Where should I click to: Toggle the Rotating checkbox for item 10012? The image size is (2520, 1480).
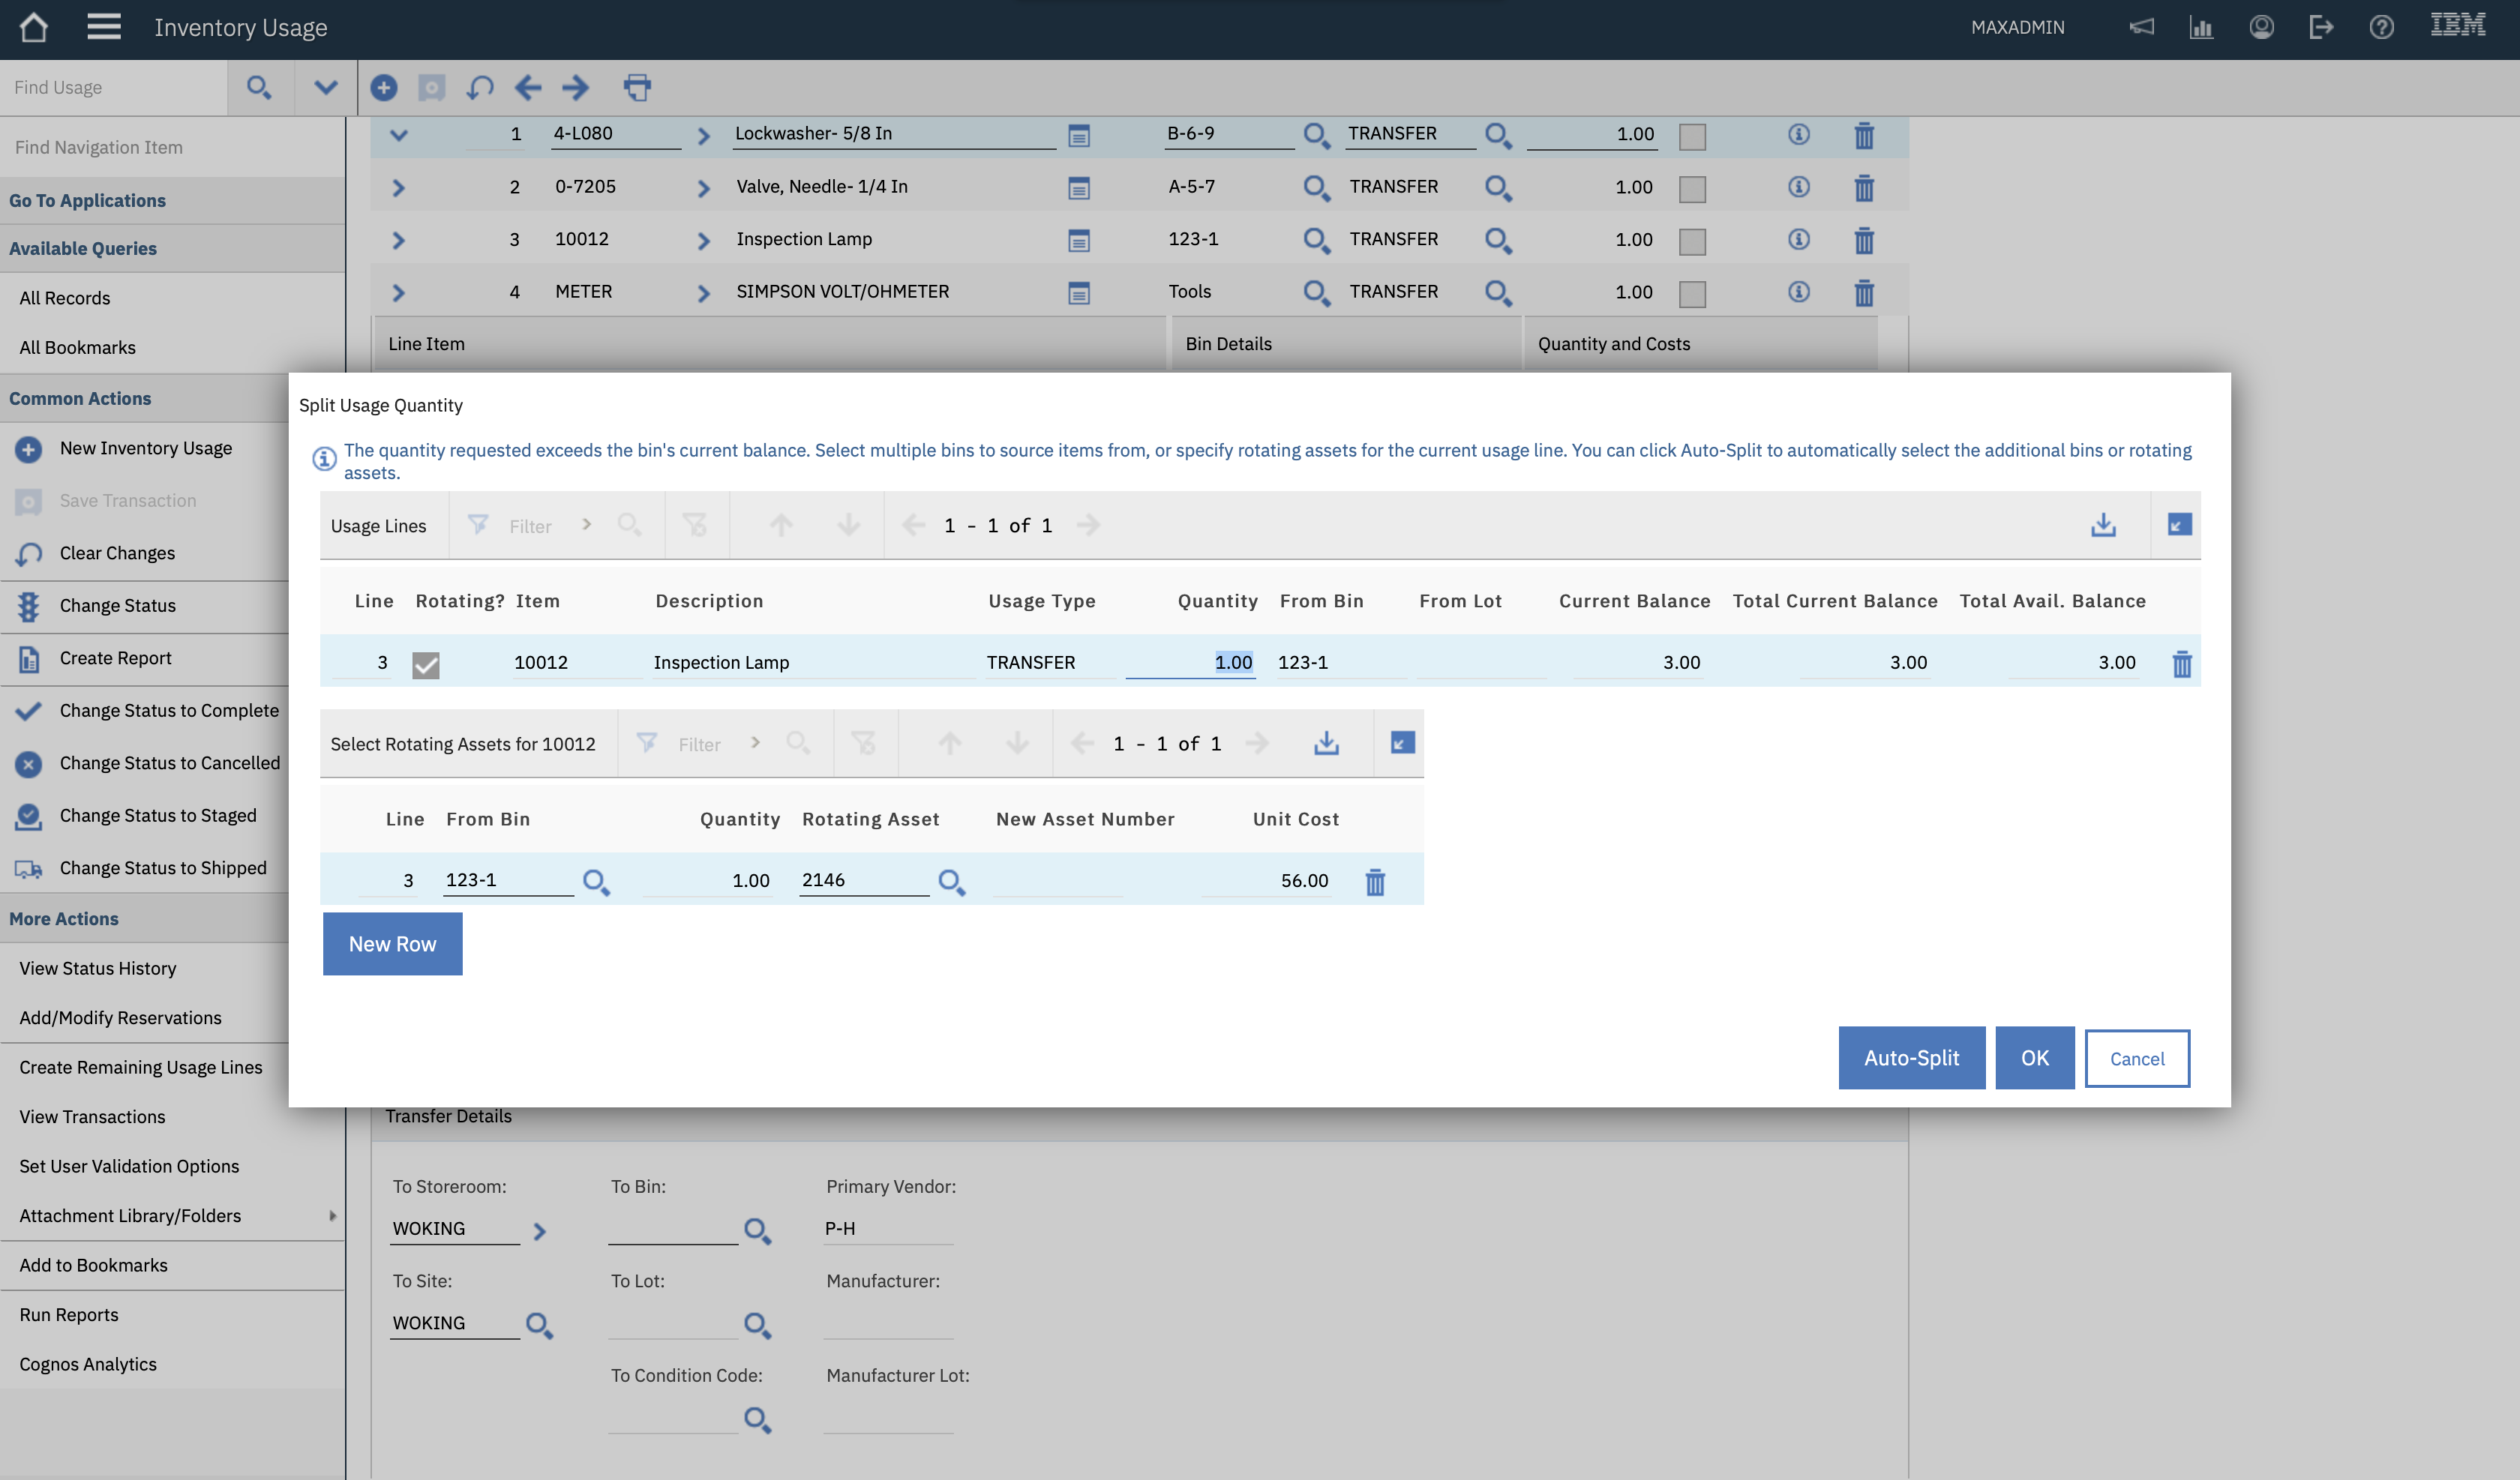(425, 664)
